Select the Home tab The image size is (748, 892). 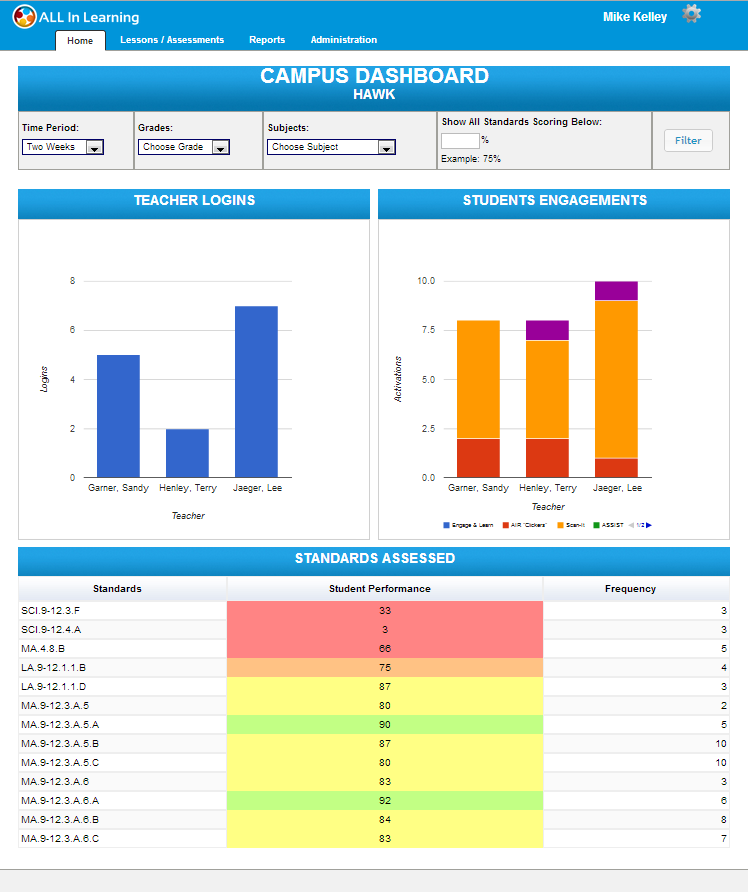80,40
